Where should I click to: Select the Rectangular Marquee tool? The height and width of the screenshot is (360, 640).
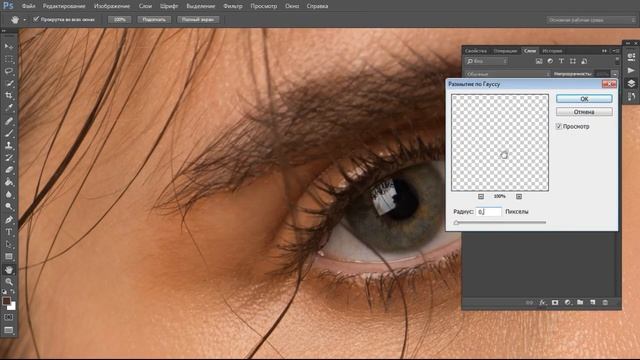pyautogui.click(x=9, y=59)
